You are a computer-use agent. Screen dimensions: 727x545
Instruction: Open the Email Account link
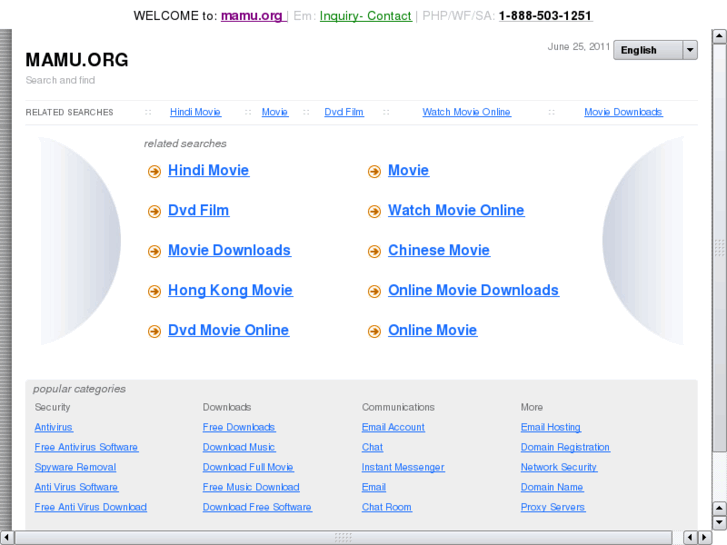(x=393, y=427)
